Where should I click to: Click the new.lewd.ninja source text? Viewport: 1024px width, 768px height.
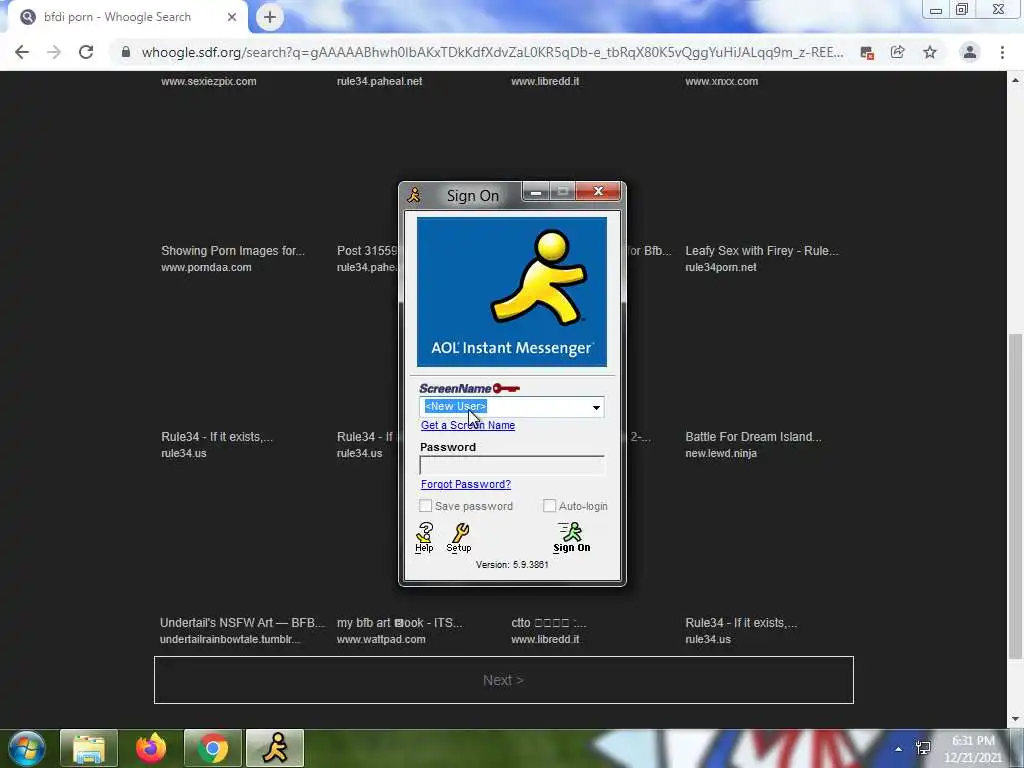click(x=721, y=453)
